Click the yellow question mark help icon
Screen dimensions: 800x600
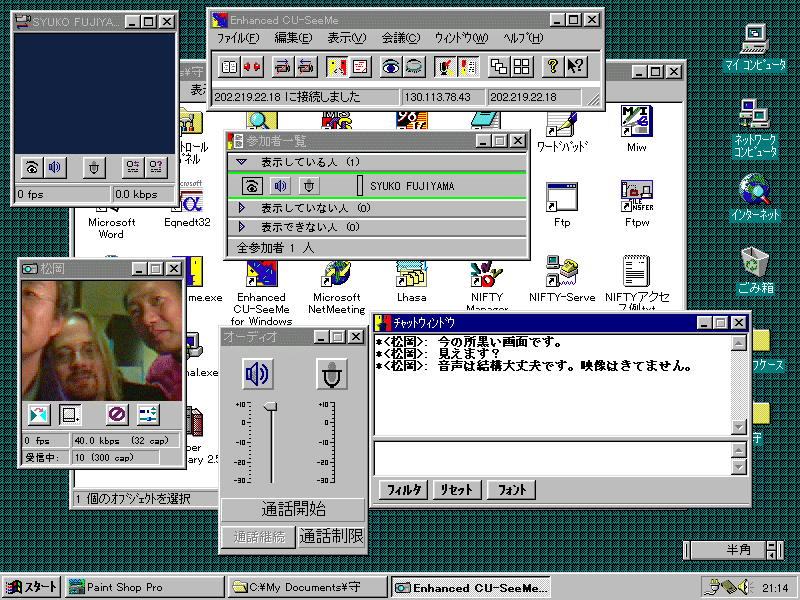pyautogui.click(x=553, y=67)
